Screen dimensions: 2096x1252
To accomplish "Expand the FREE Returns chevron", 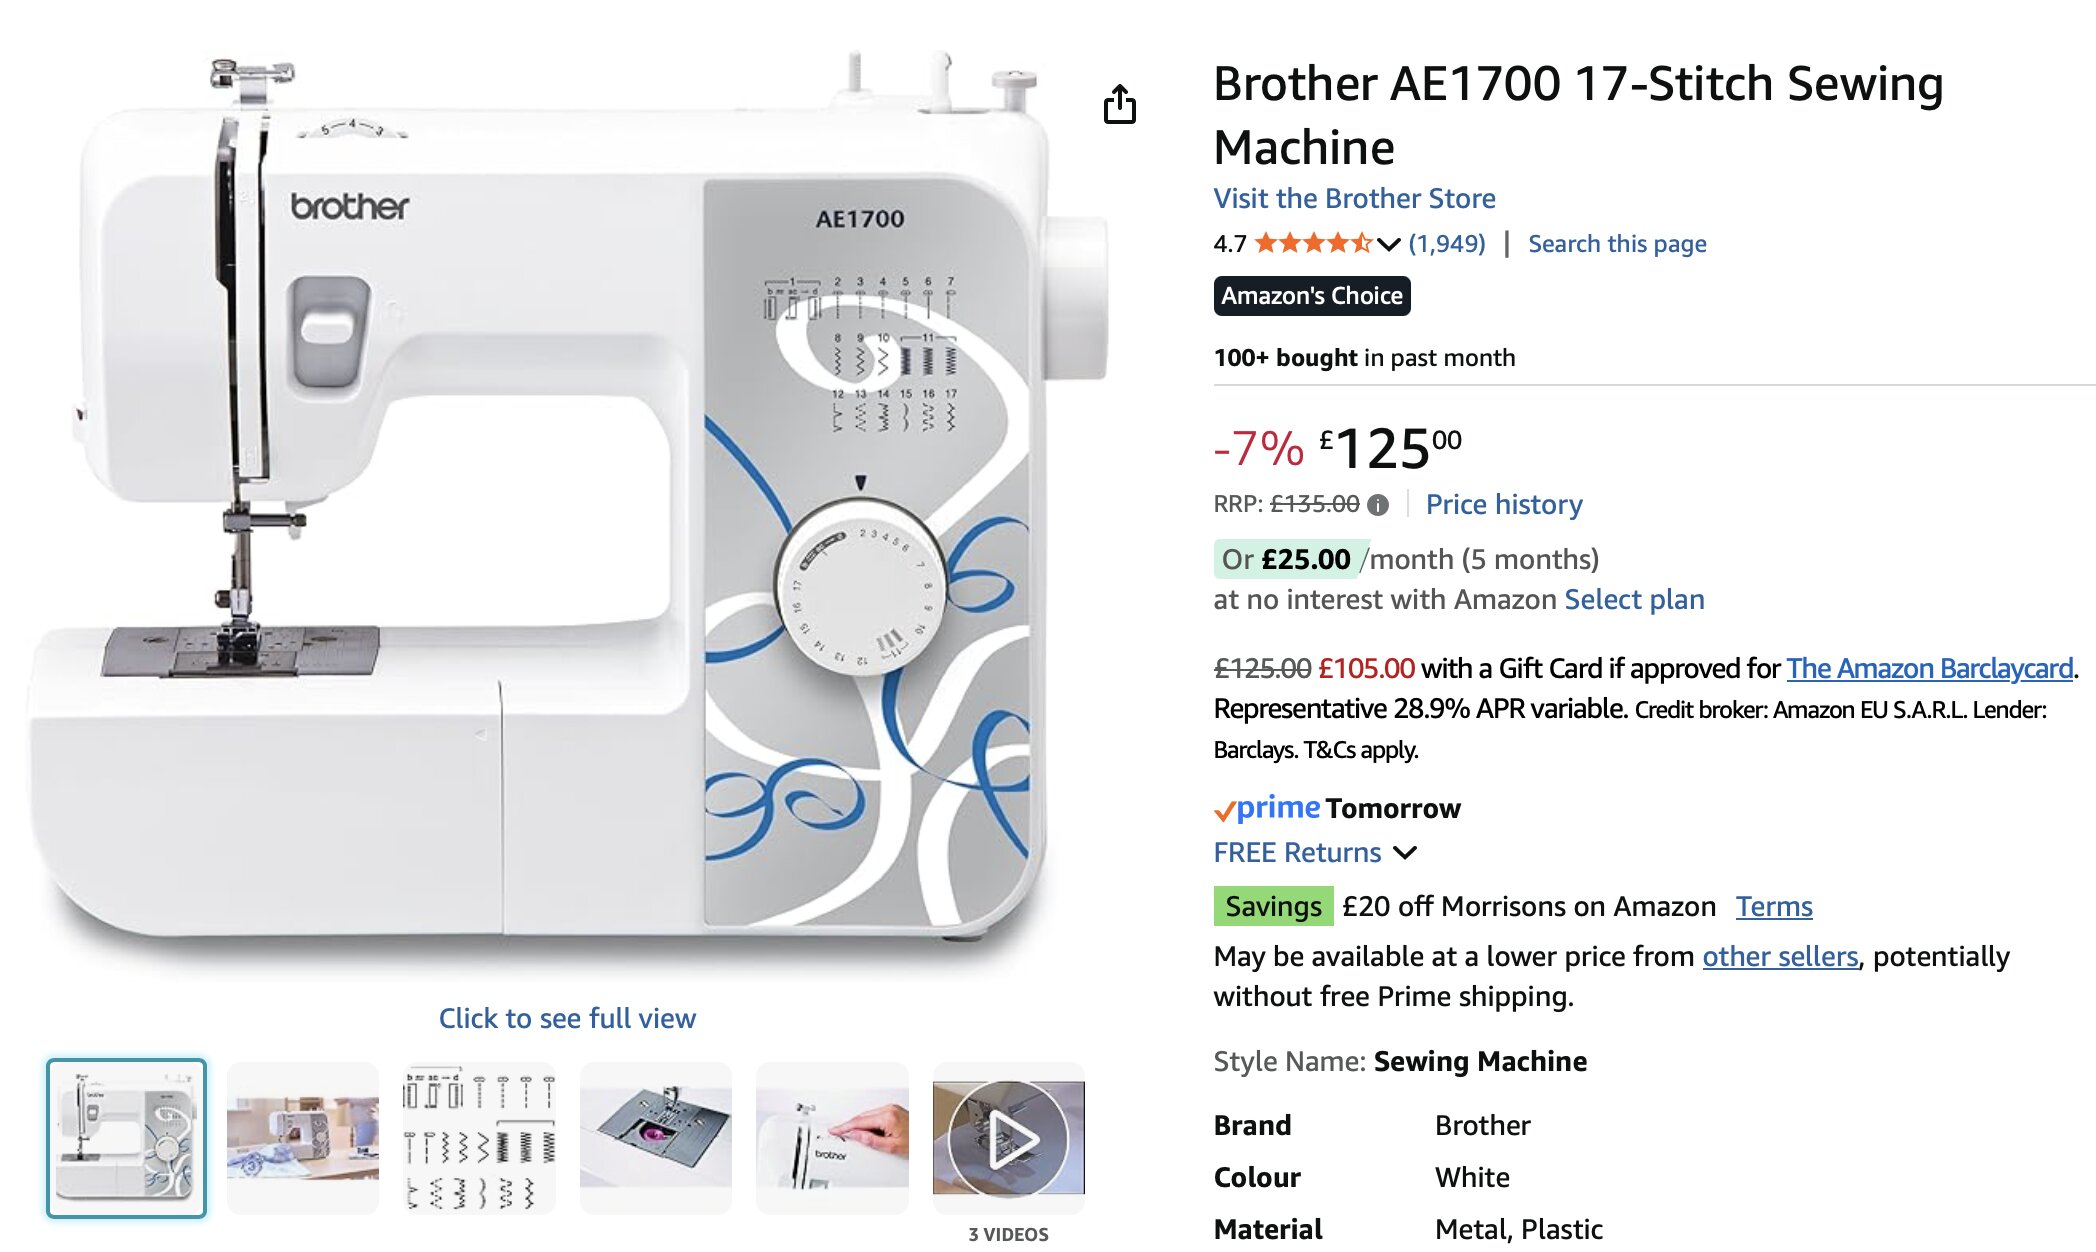I will 1405,853.
